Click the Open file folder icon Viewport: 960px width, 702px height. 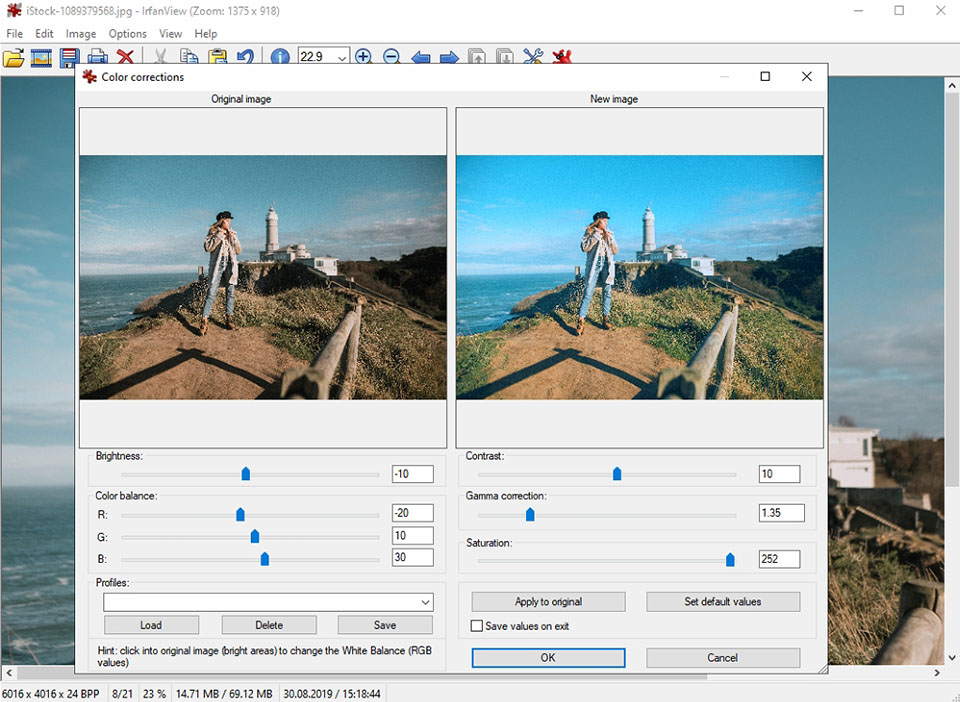(x=13, y=58)
